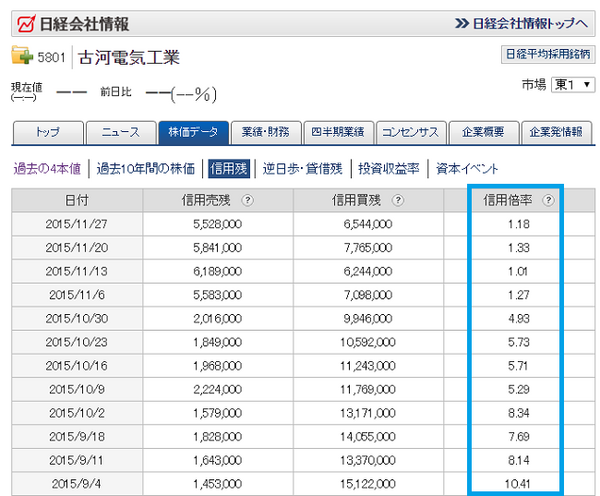Select date cell 2015/11/6
Image resolution: width=600 pixels, height=496 pixels.
tap(77, 295)
